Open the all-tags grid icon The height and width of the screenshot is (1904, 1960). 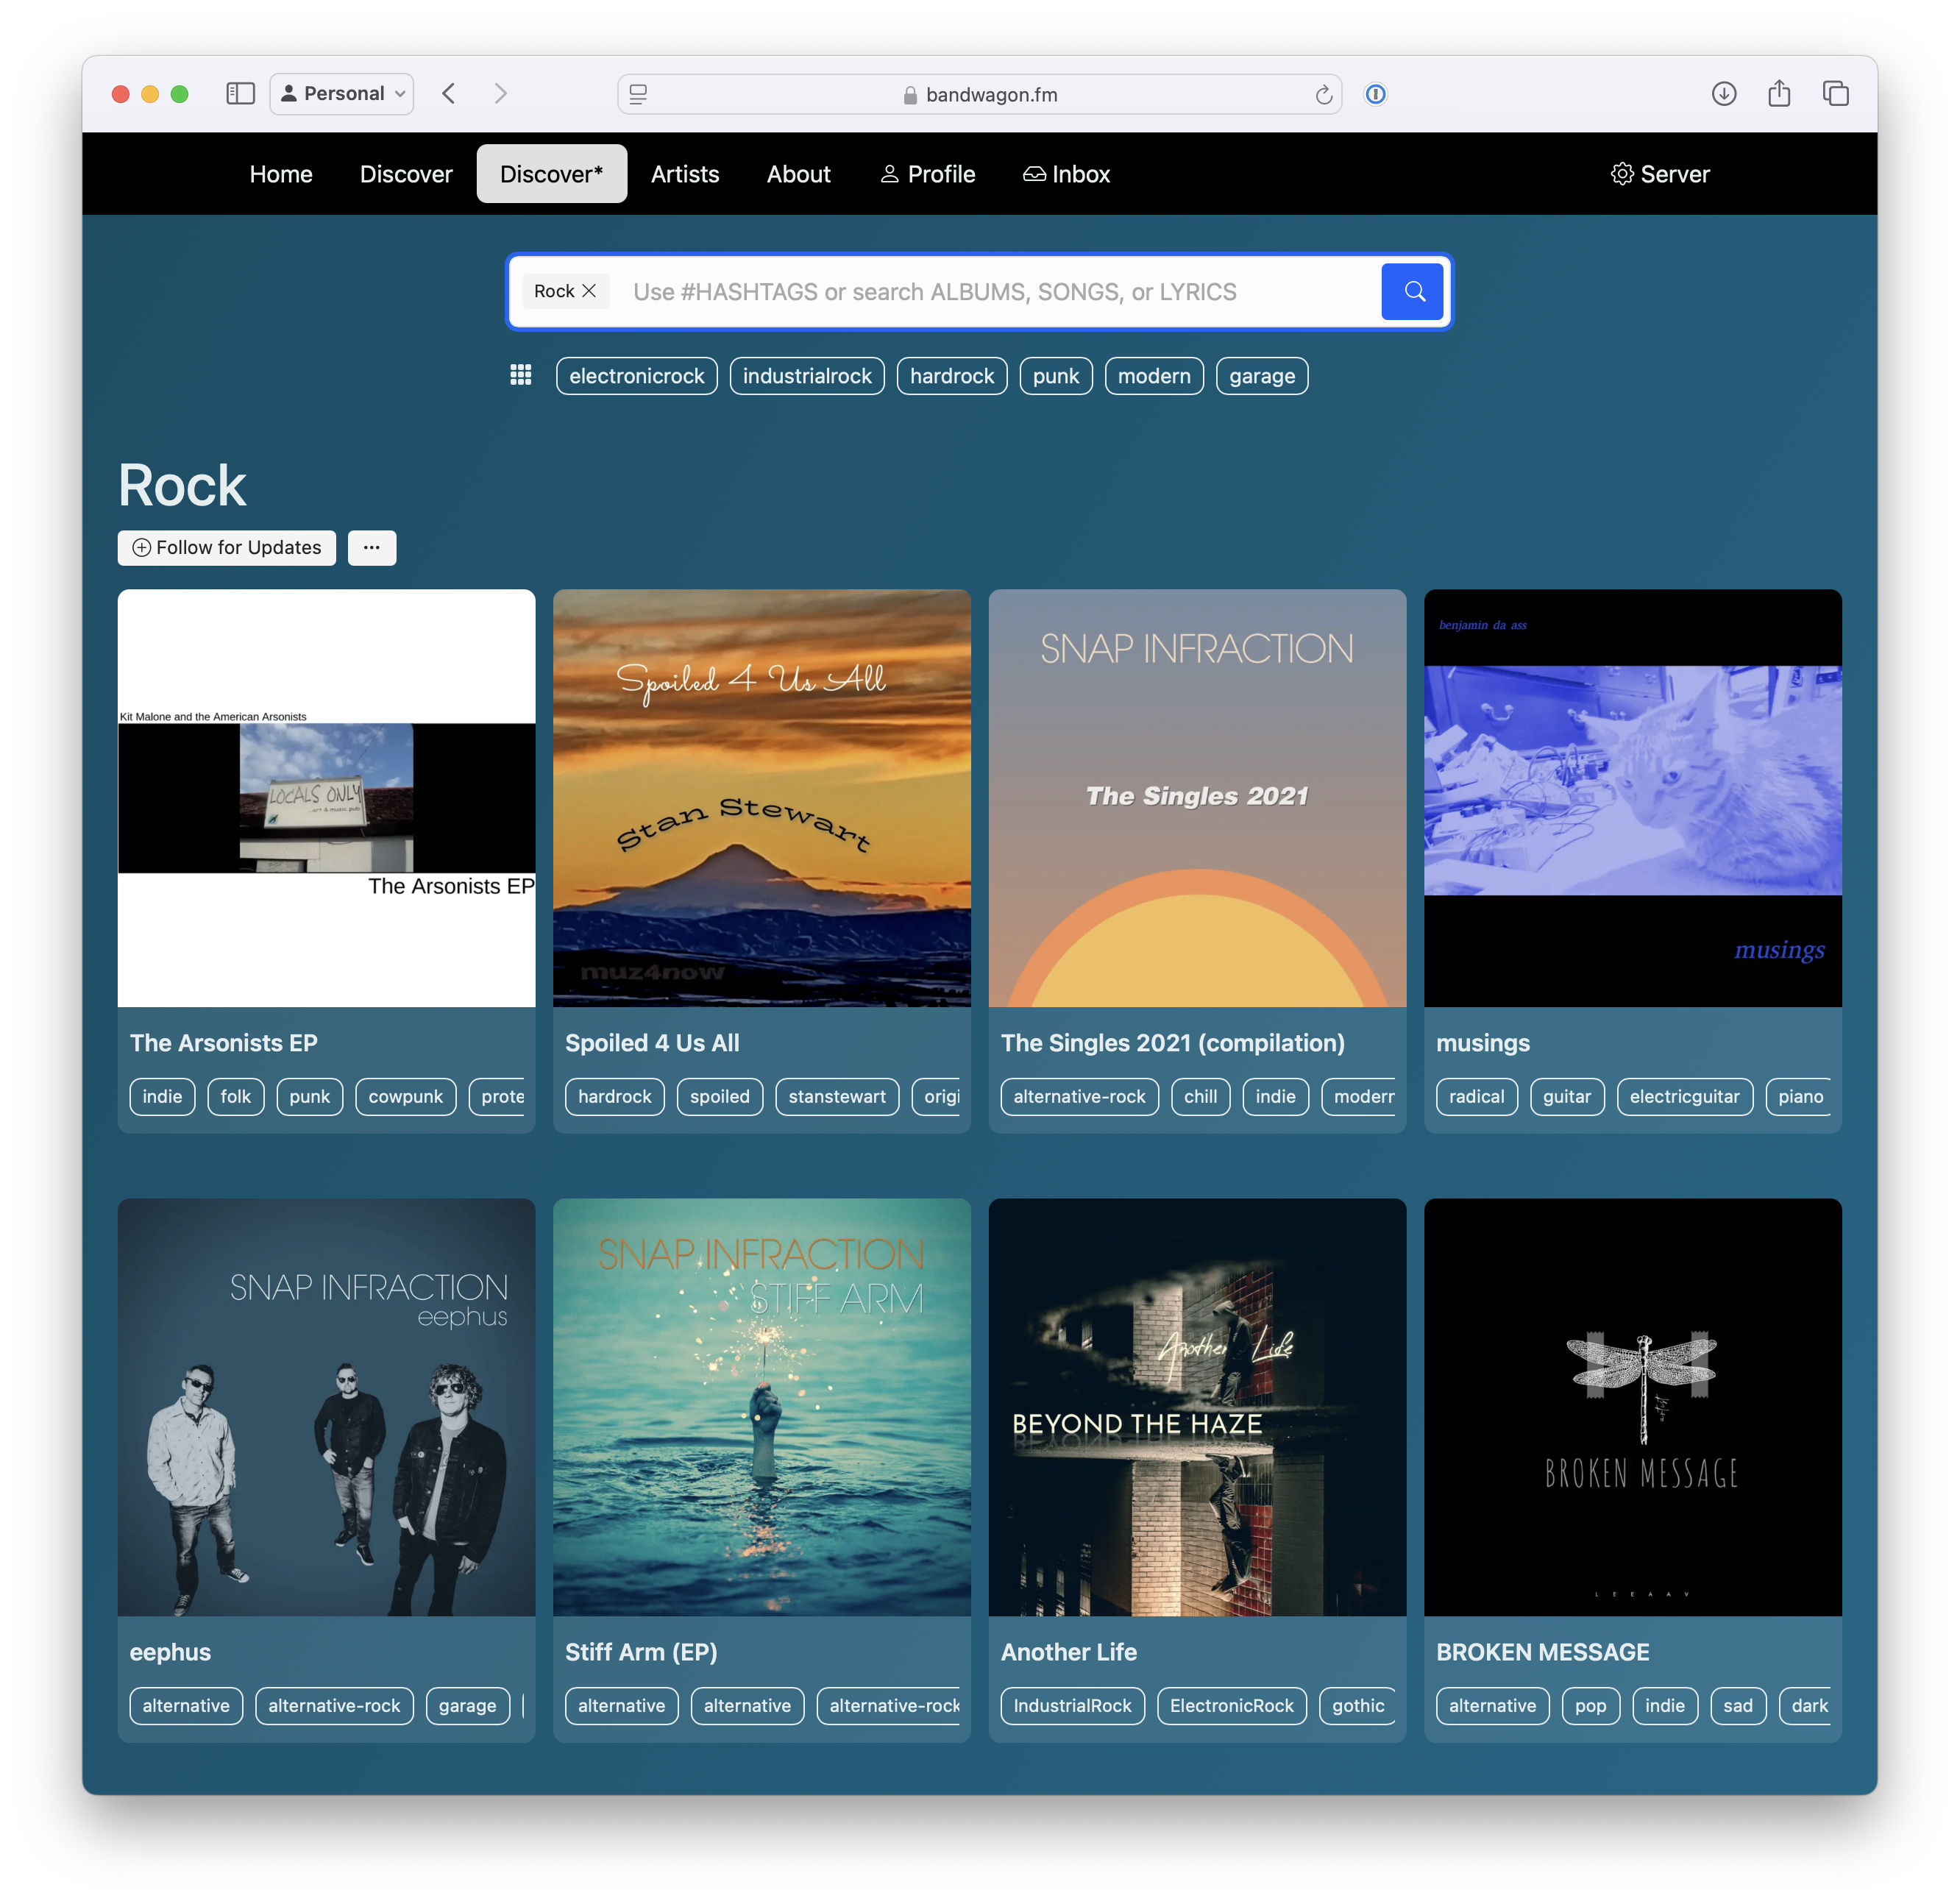[520, 375]
